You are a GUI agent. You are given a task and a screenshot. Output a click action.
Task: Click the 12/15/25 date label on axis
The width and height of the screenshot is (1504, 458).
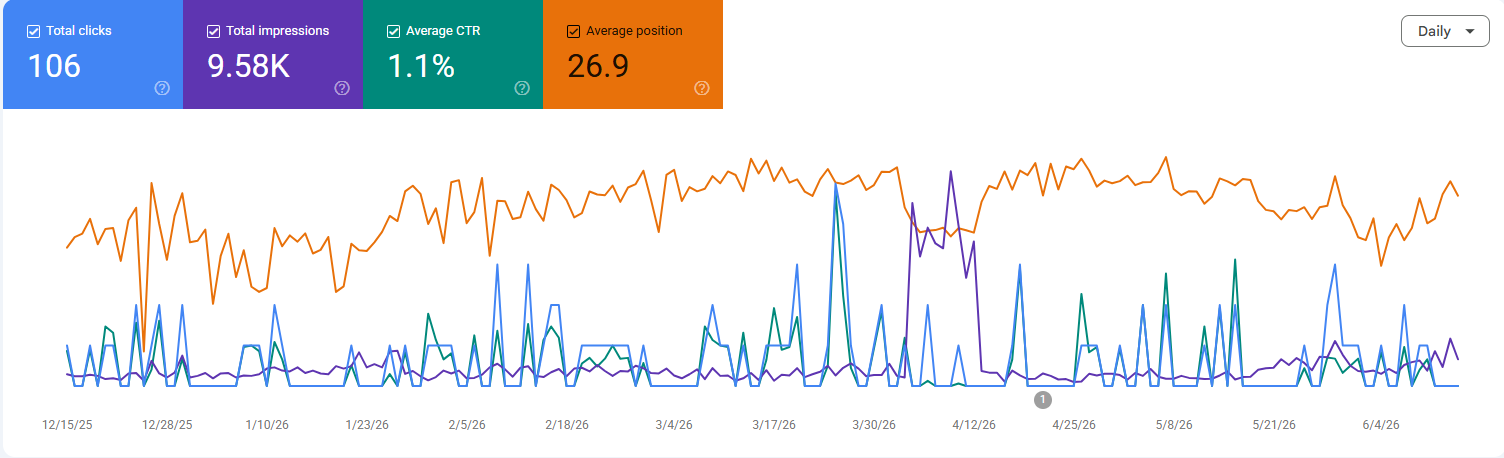[x=68, y=425]
